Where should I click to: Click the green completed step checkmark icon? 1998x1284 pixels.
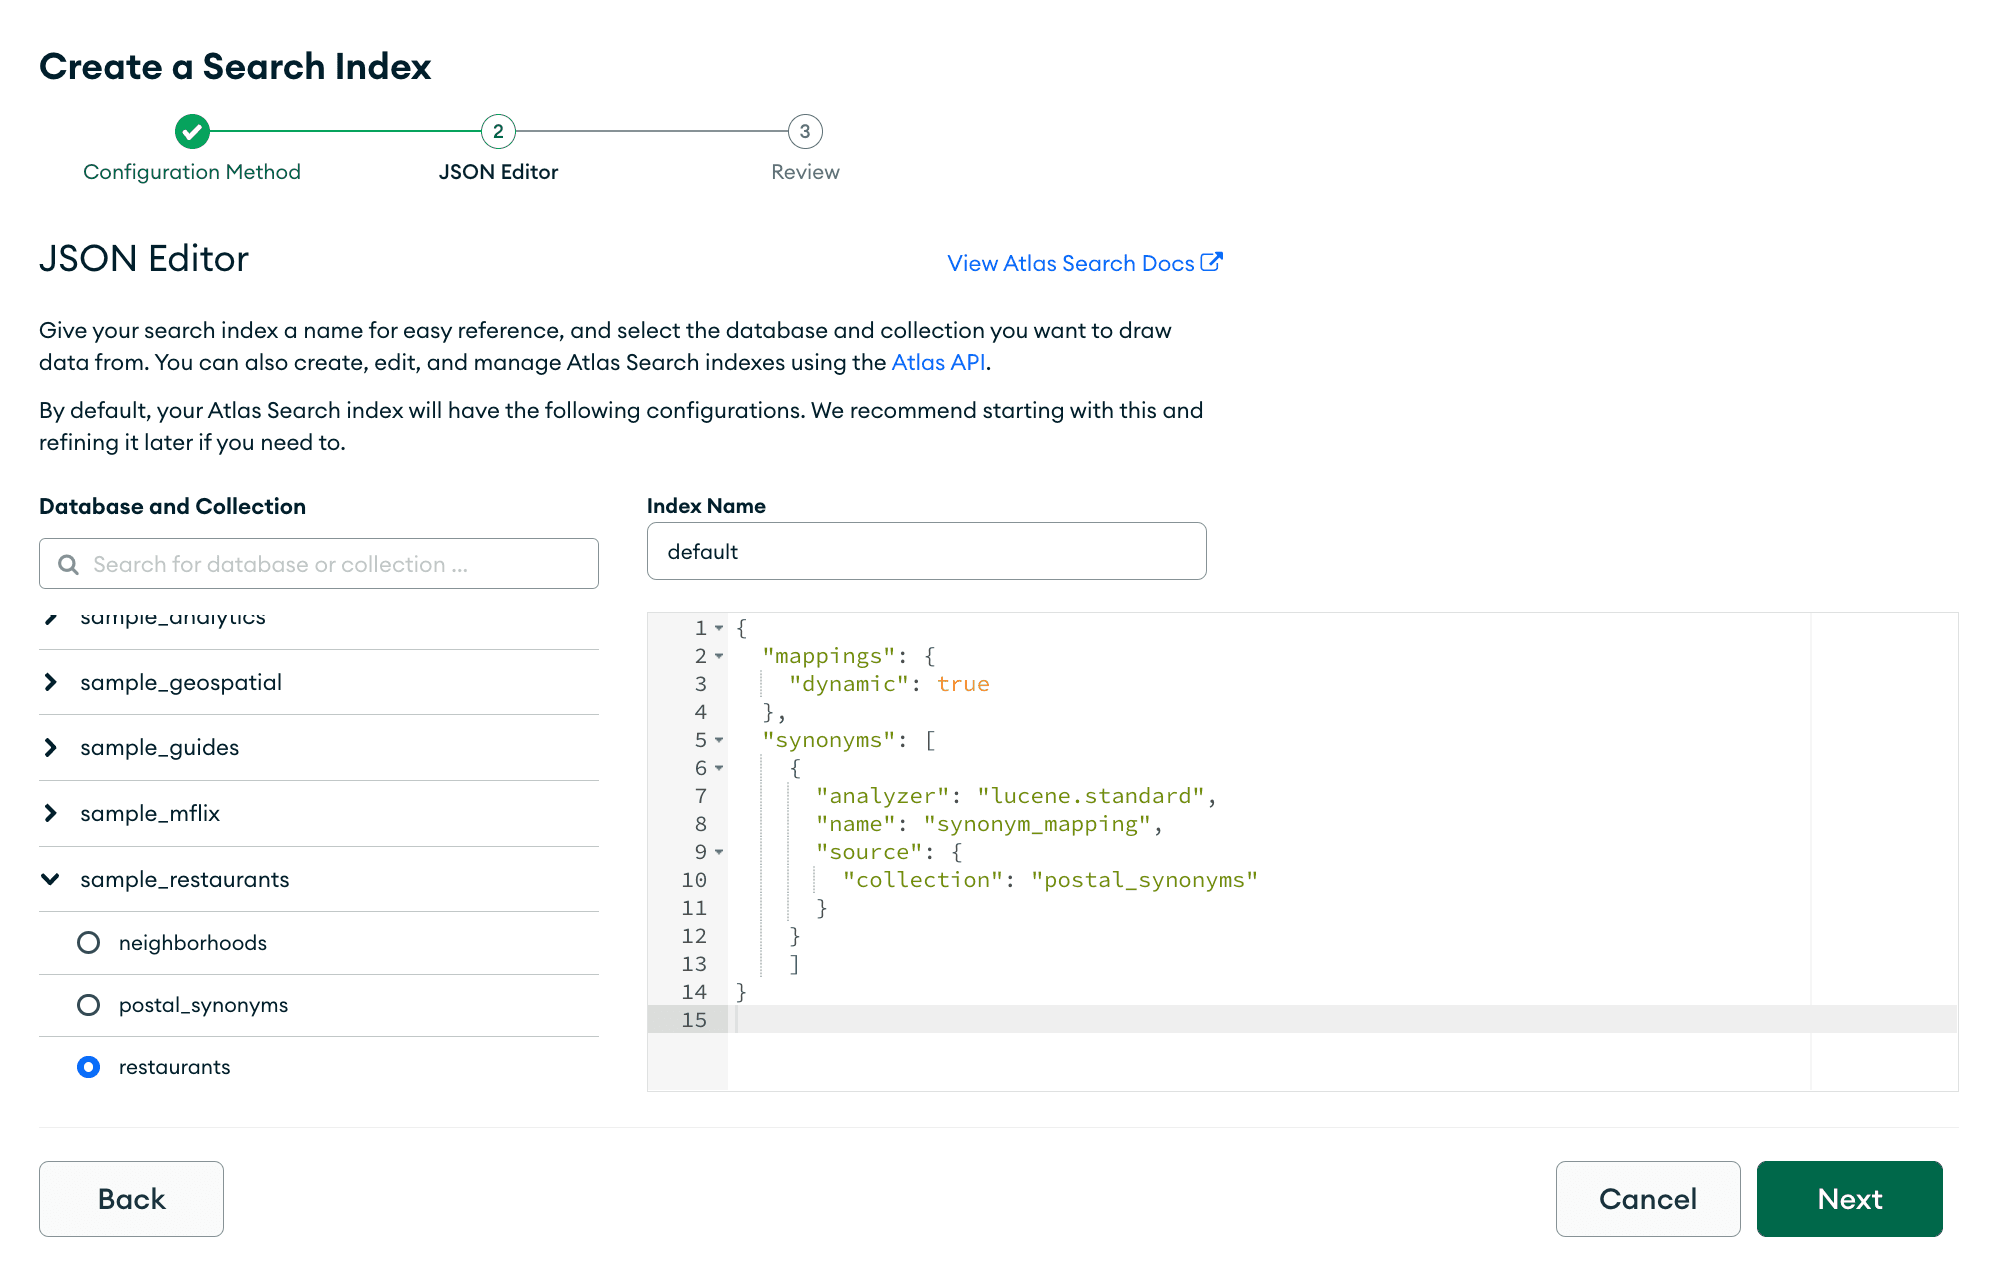(x=192, y=131)
